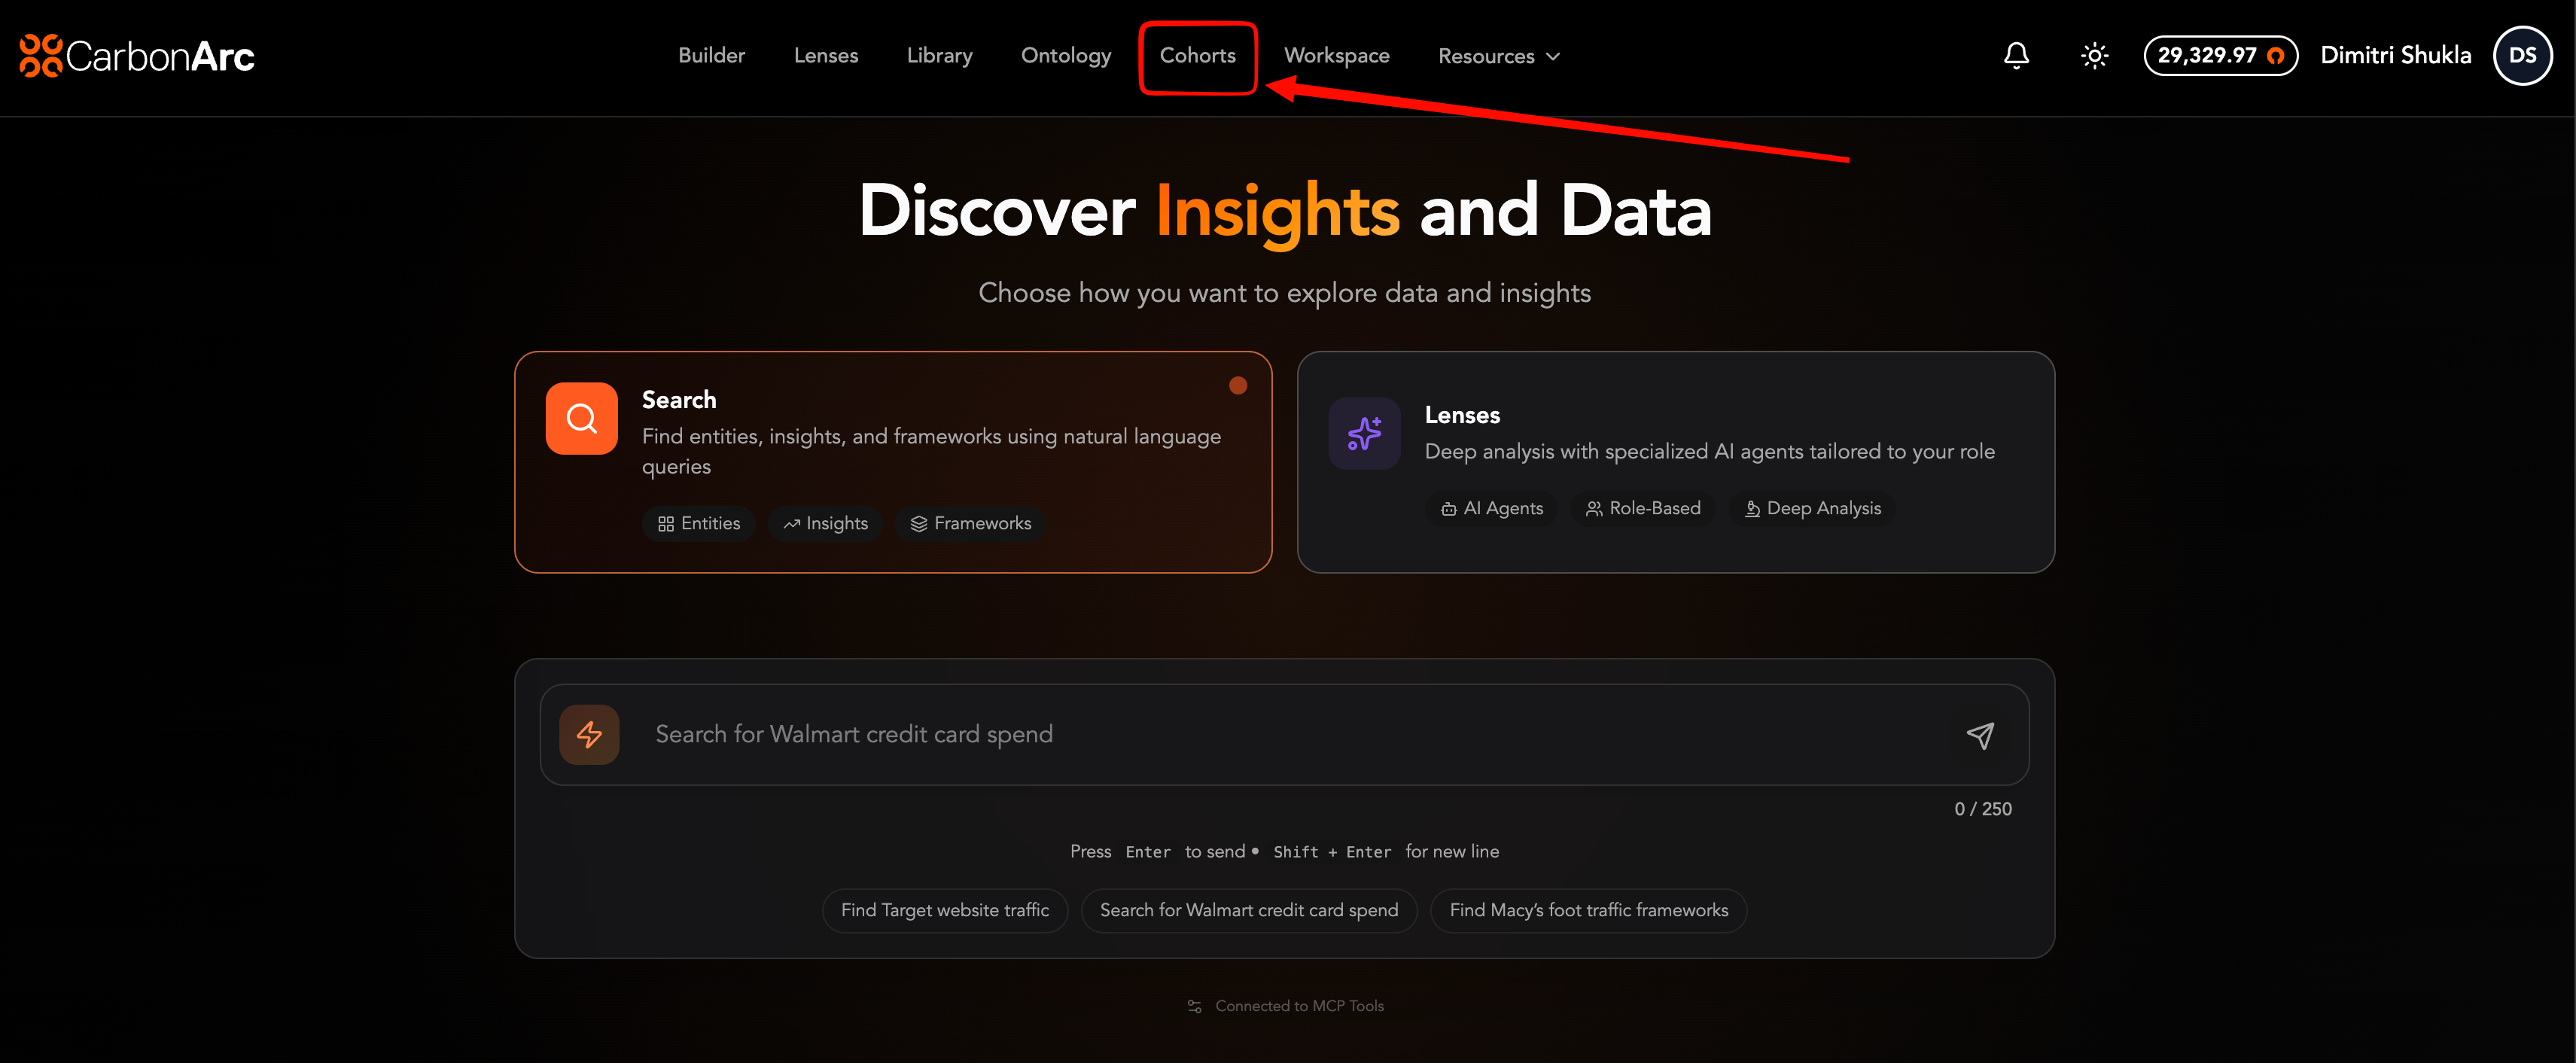Image resolution: width=2576 pixels, height=1063 pixels.
Task: Go to the Builder menu item
Action: pos(711,56)
